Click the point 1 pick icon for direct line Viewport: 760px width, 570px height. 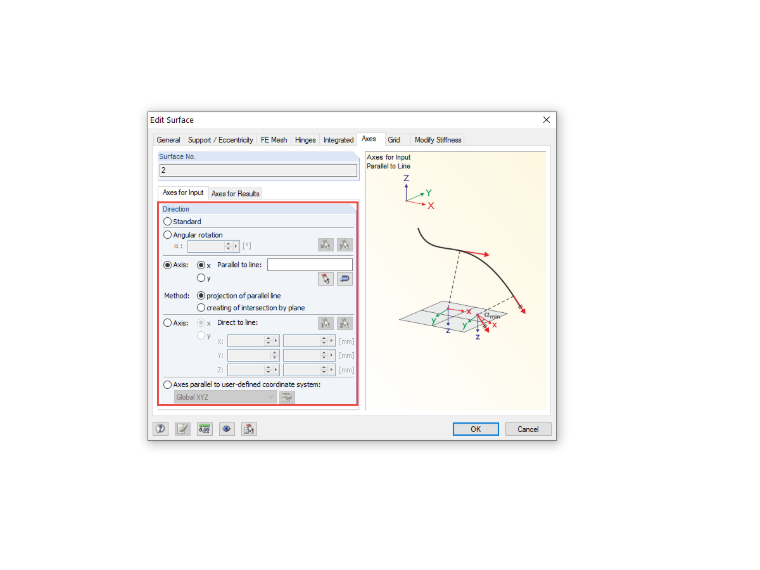[326, 323]
